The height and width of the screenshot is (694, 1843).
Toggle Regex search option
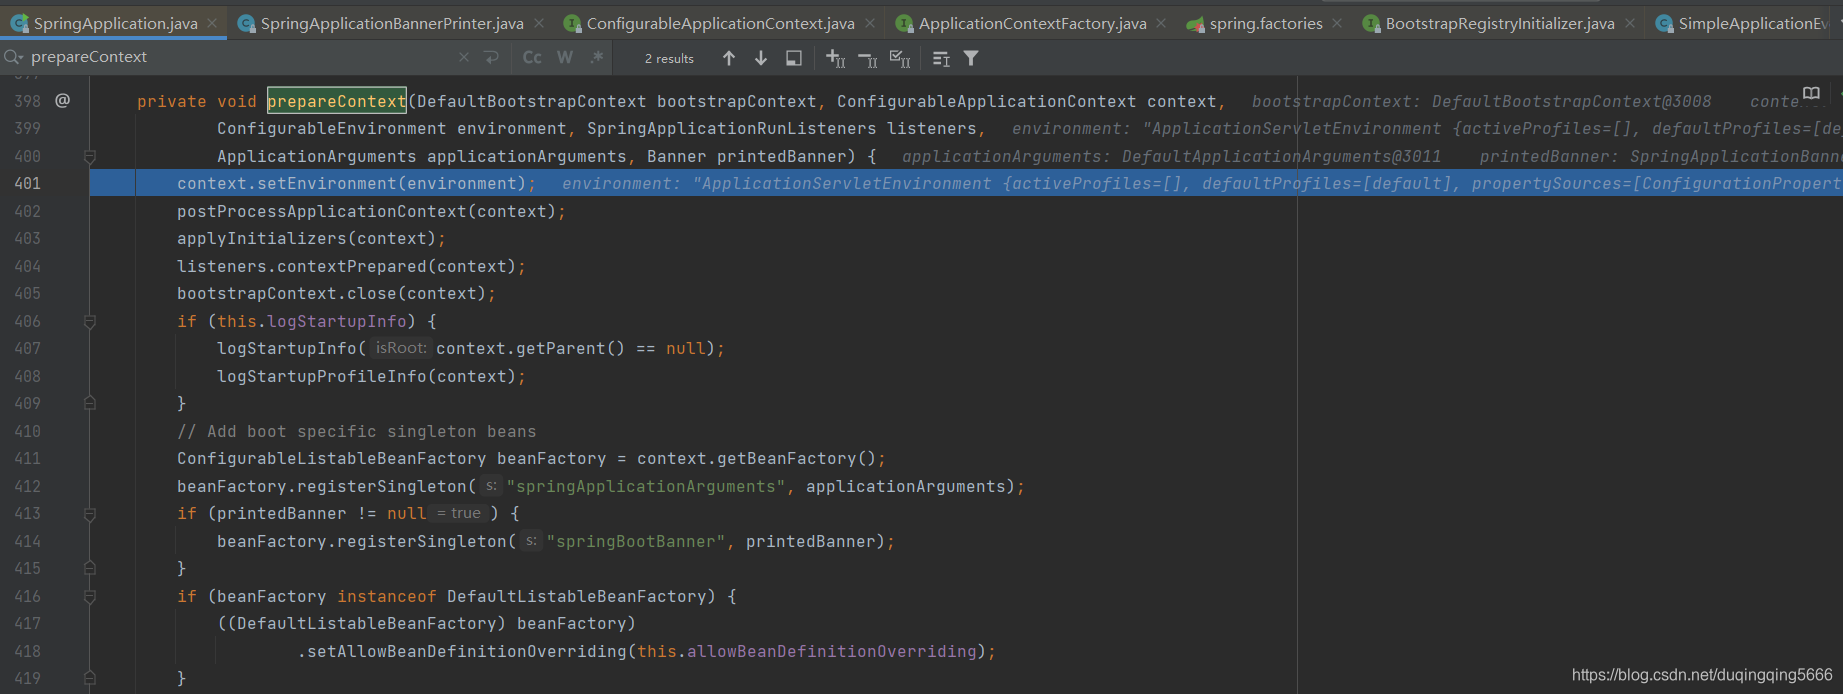[x=597, y=57]
